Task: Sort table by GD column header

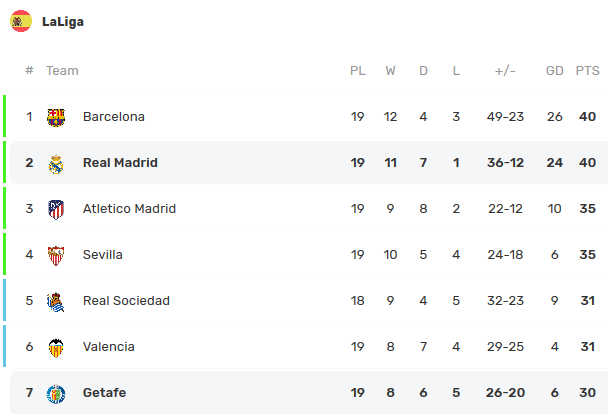Action: pos(555,71)
